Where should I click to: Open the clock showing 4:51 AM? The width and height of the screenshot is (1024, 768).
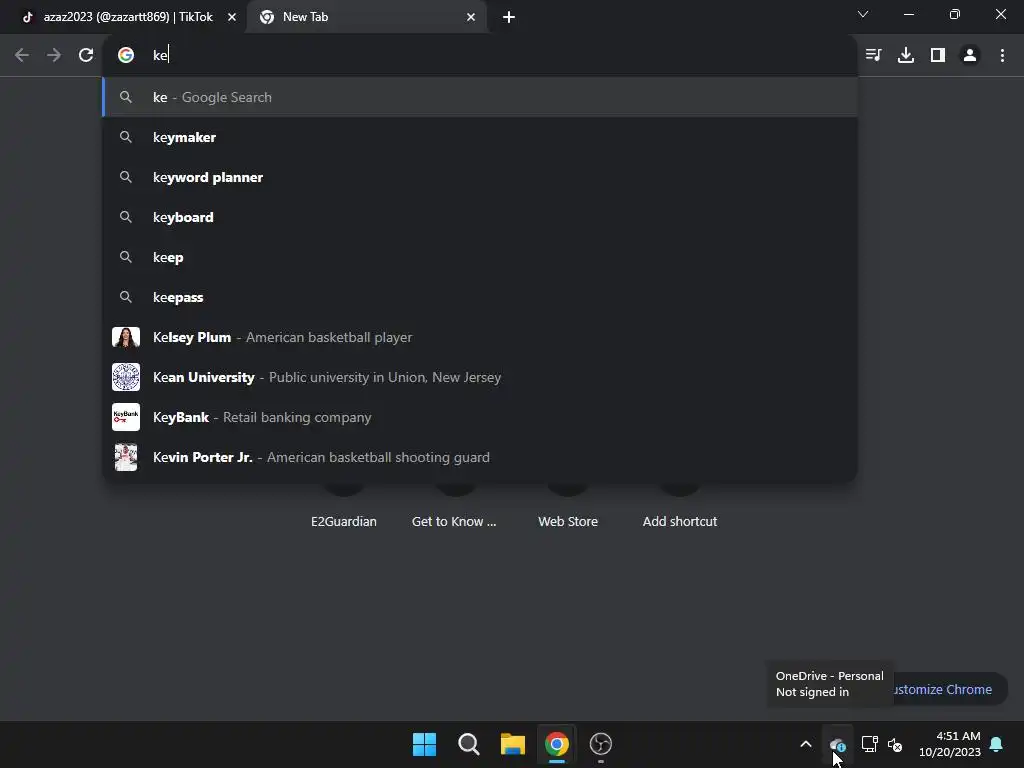tap(950, 744)
